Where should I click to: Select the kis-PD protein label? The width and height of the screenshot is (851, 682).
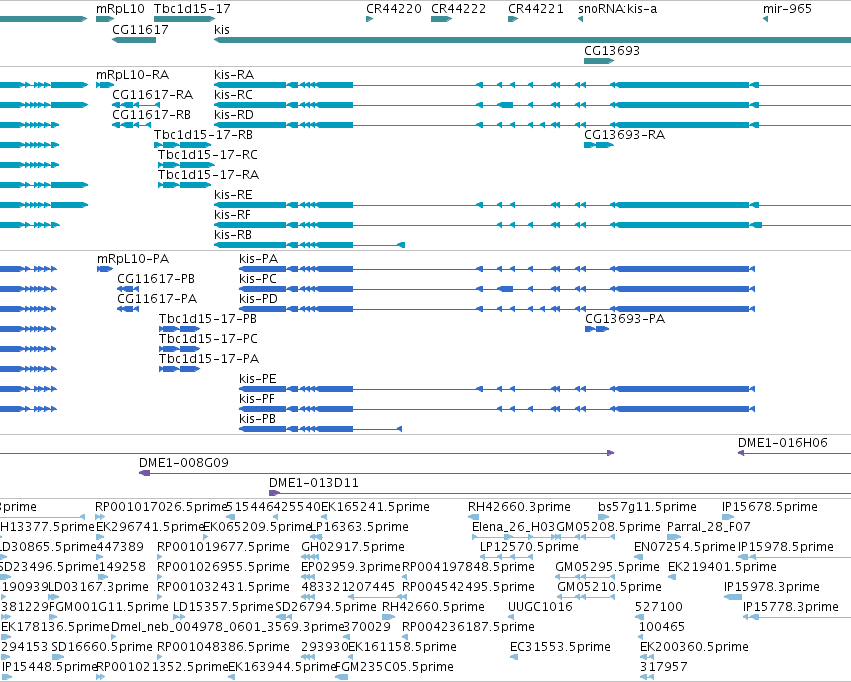tap(258, 298)
